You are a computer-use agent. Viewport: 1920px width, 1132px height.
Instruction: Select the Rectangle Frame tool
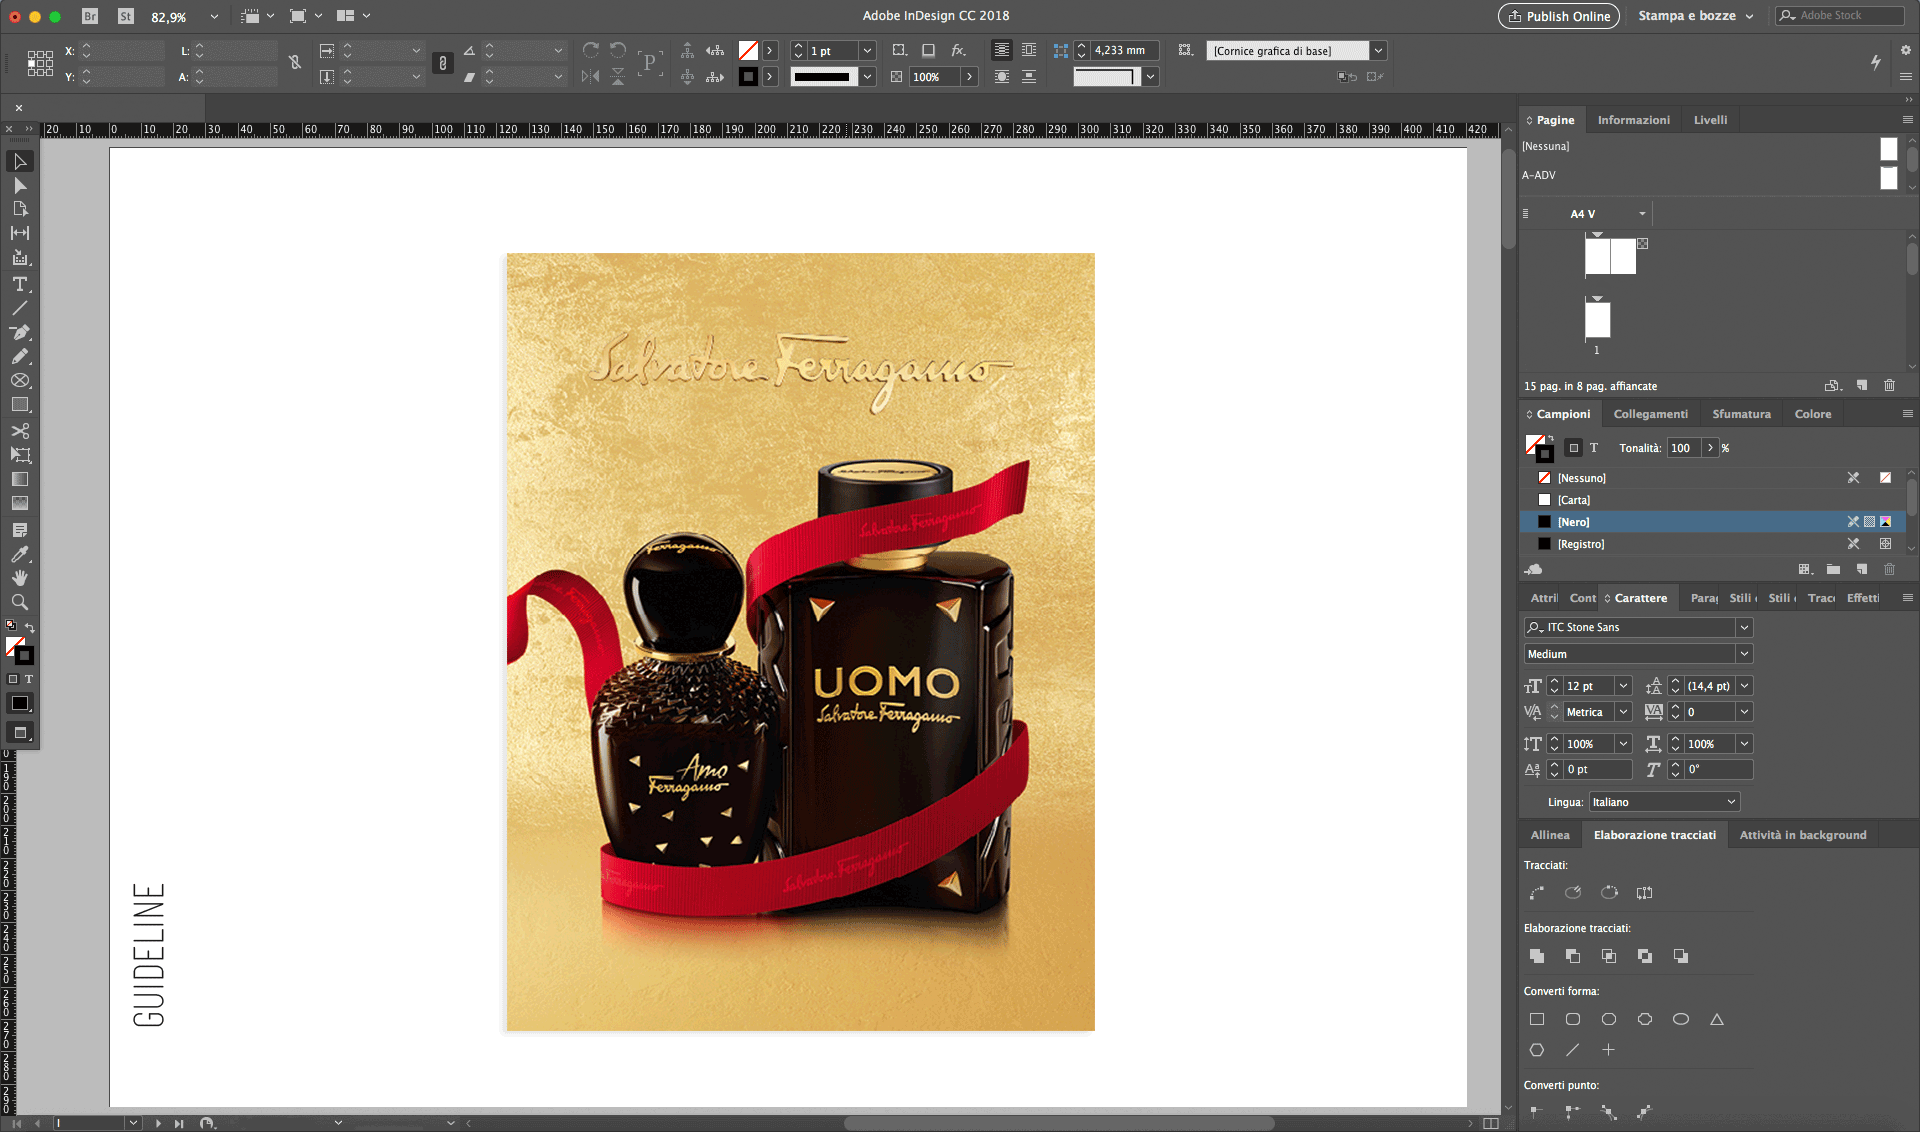click(20, 381)
